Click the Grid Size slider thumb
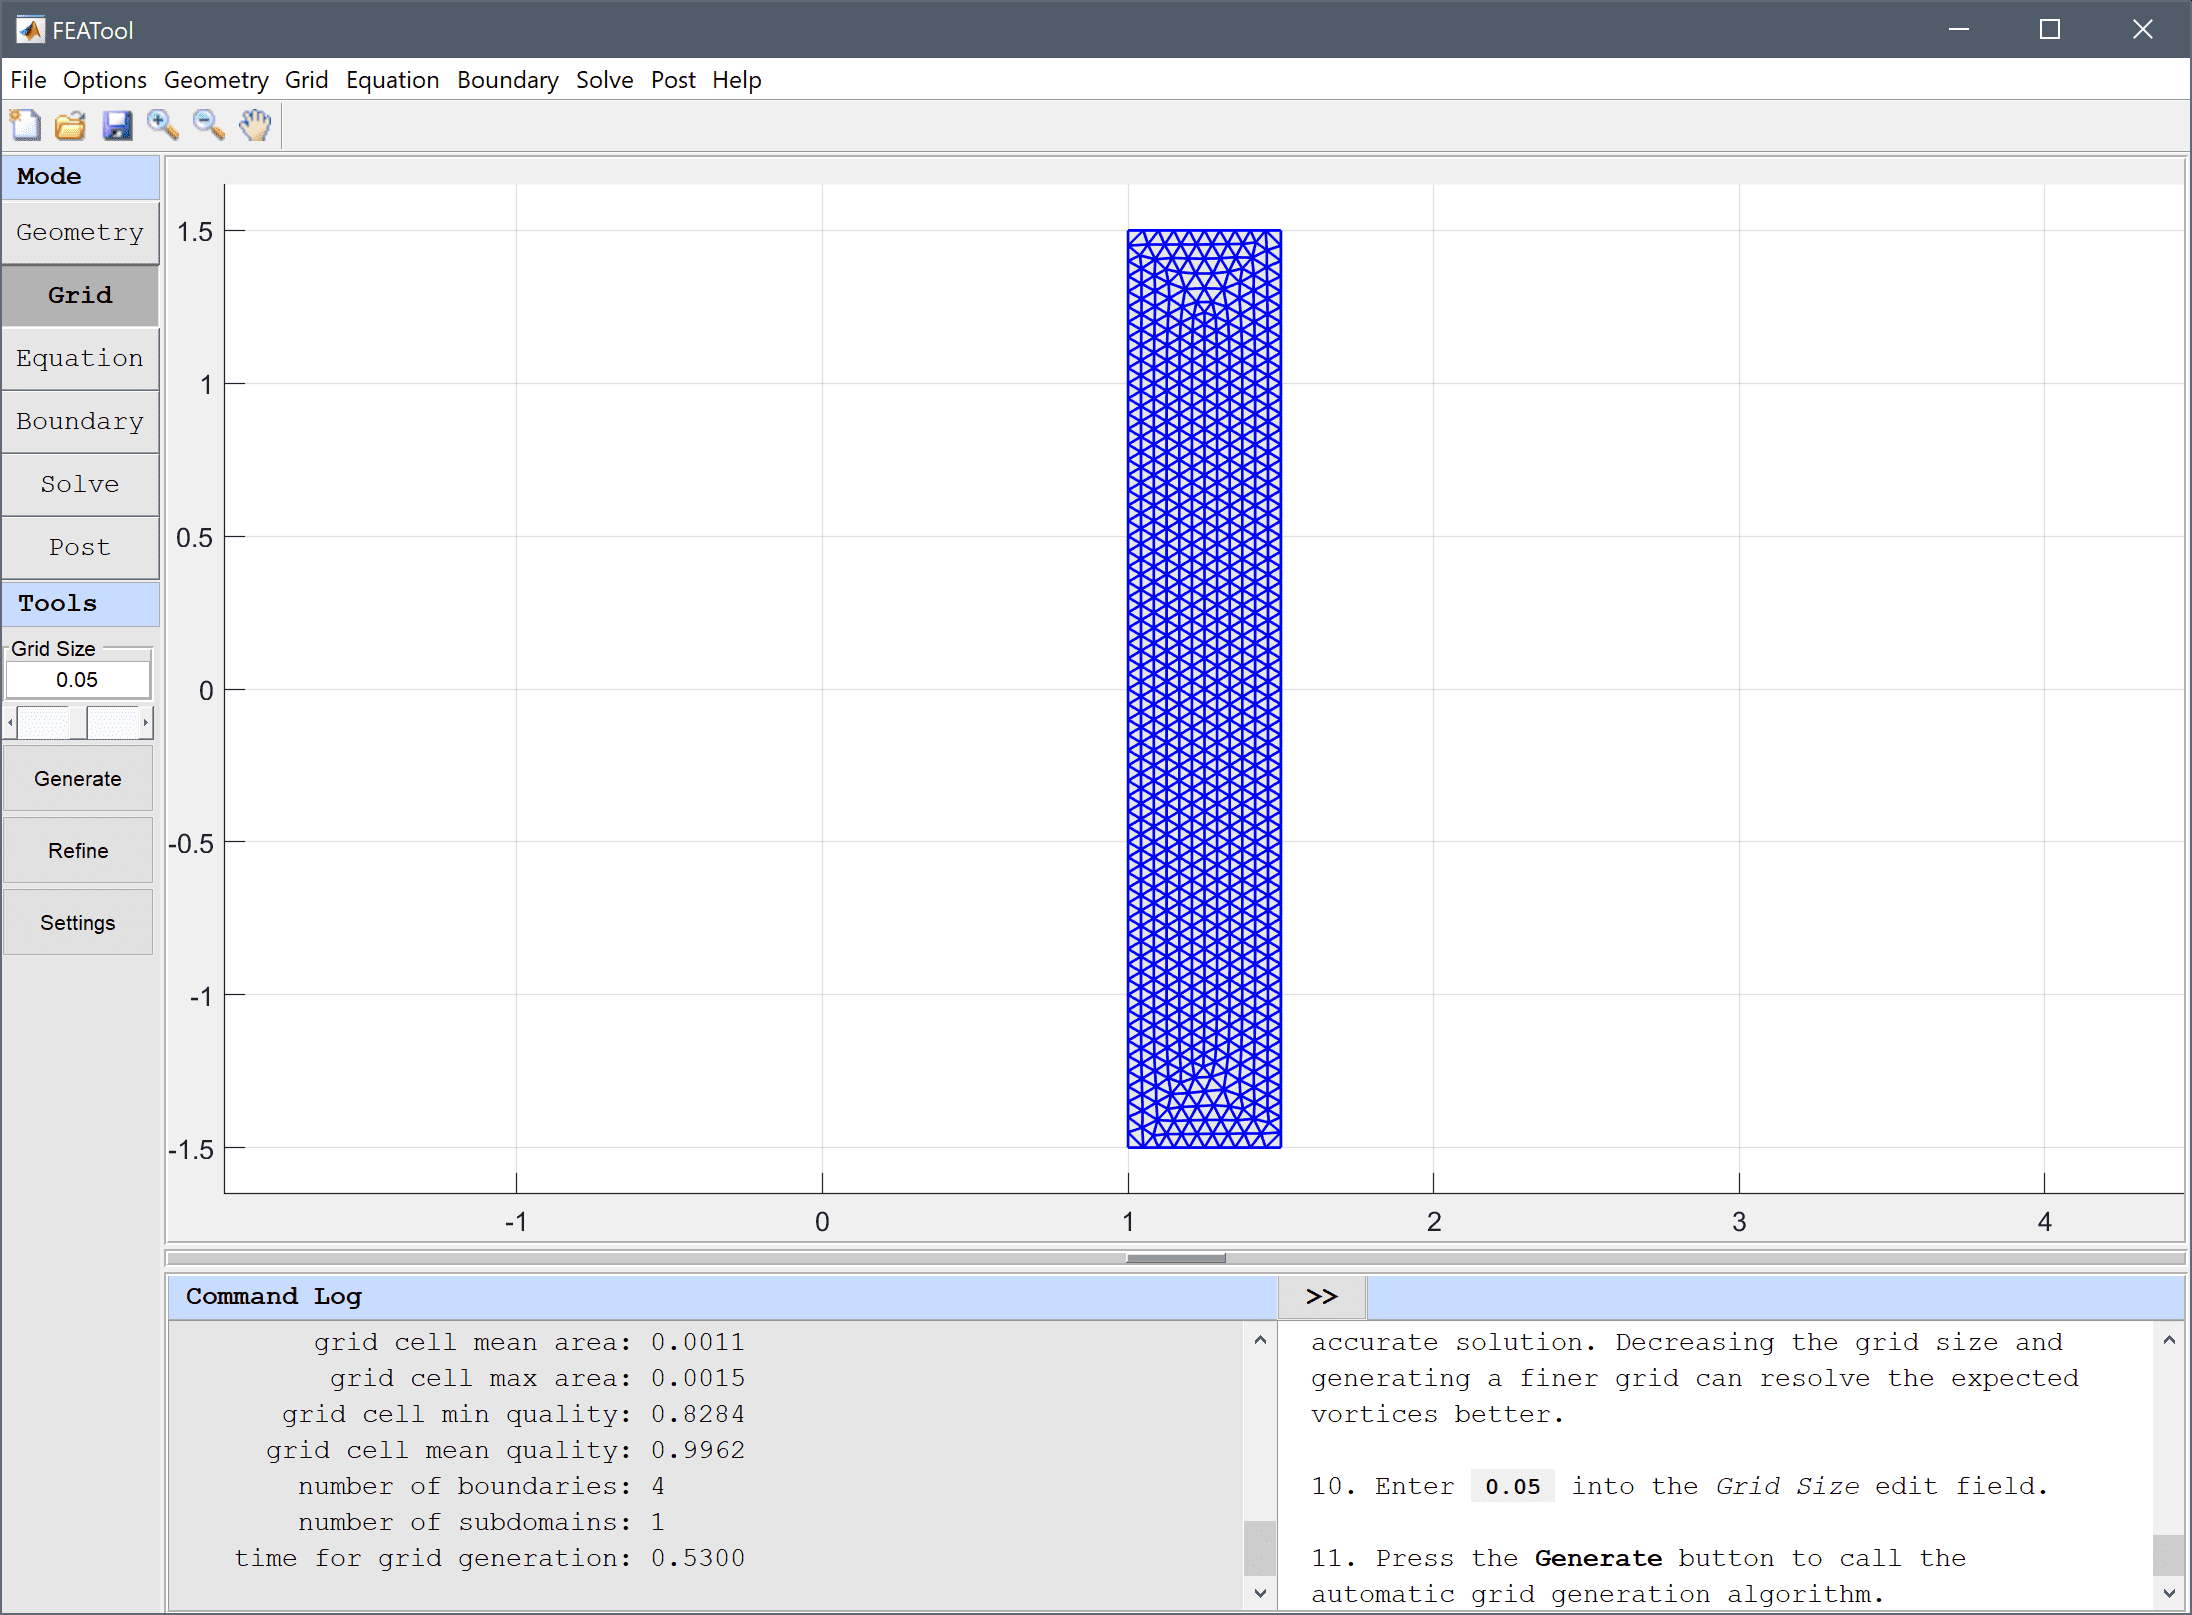 pos(78,722)
